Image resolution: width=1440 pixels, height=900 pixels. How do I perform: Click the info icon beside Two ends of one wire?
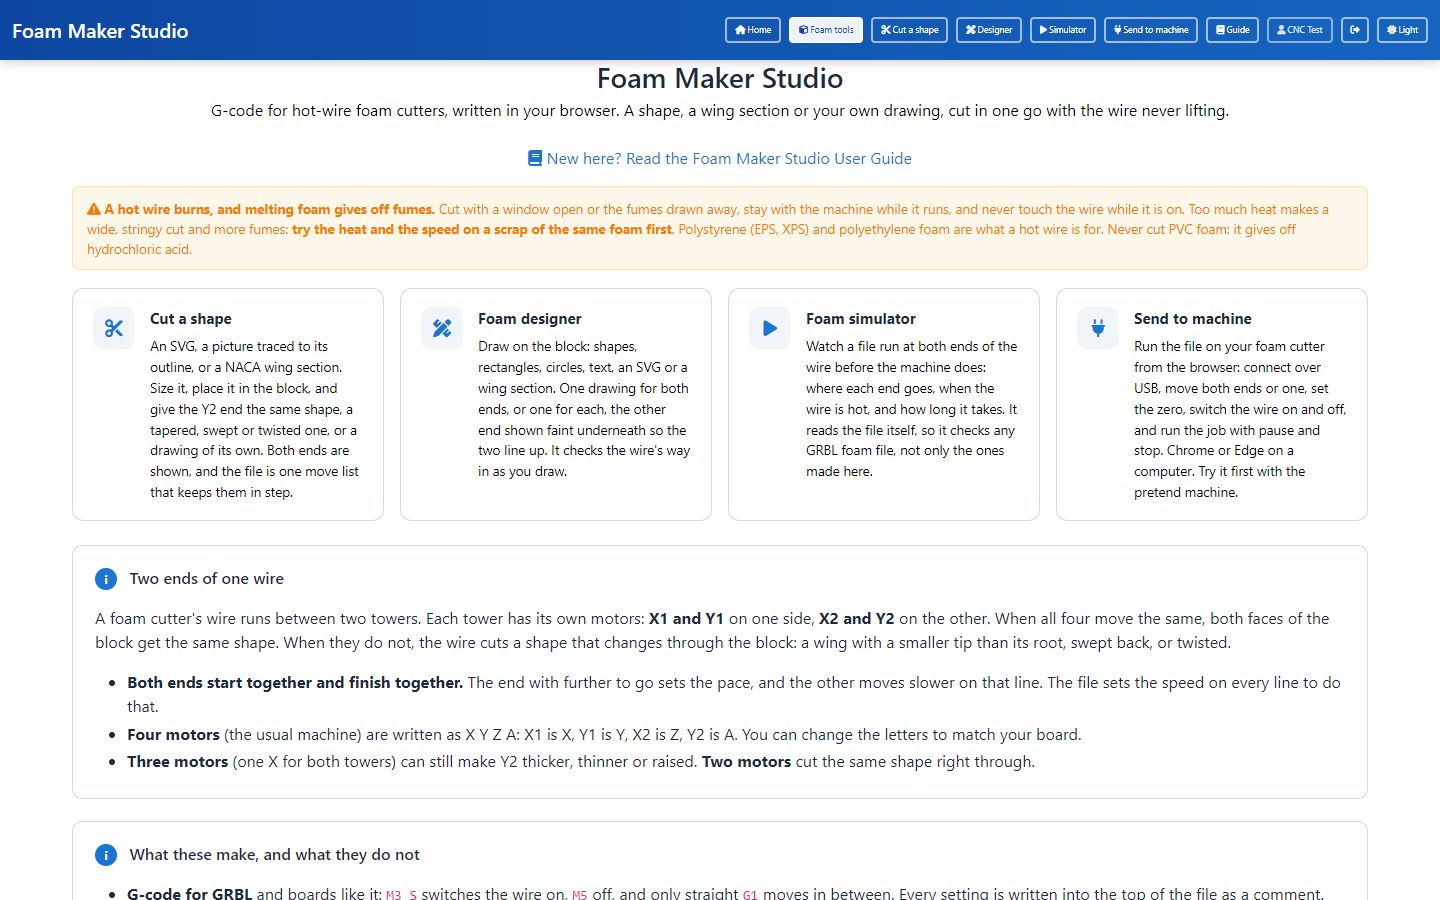(106, 579)
